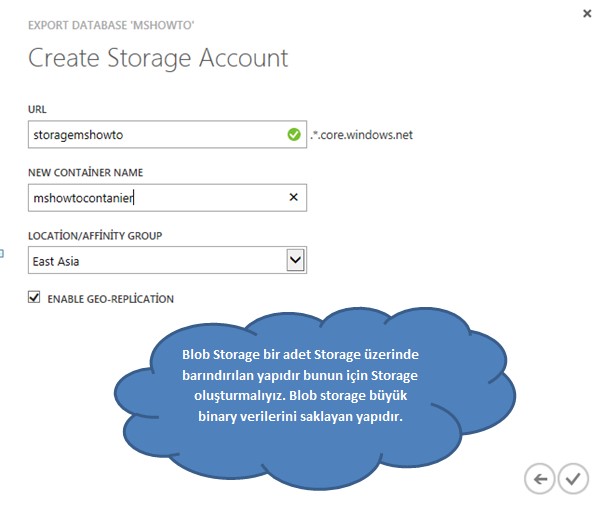Click the green URL validation checkmark

[x=294, y=134]
